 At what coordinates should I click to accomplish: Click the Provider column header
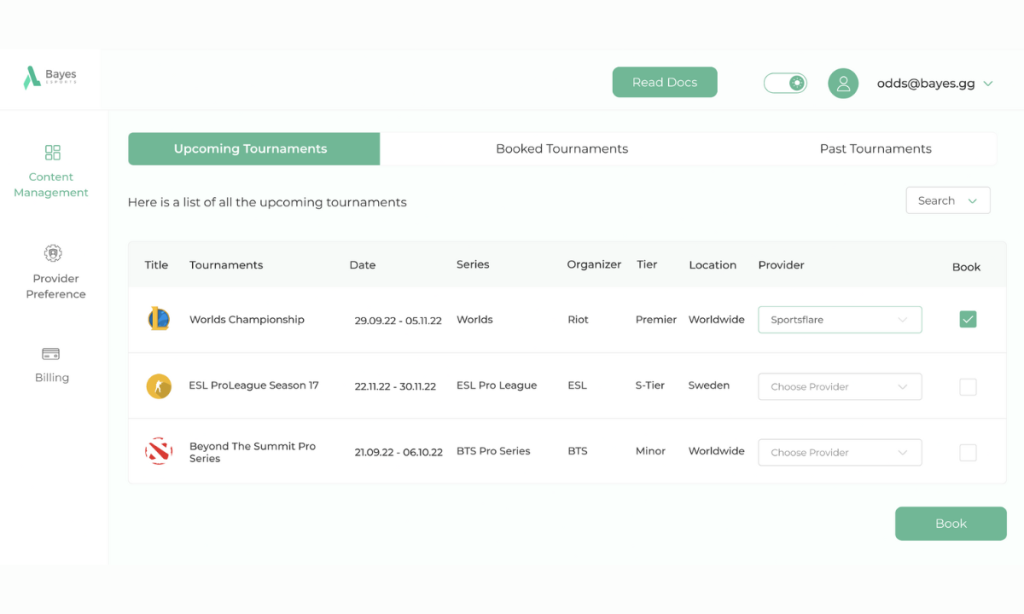pos(781,265)
